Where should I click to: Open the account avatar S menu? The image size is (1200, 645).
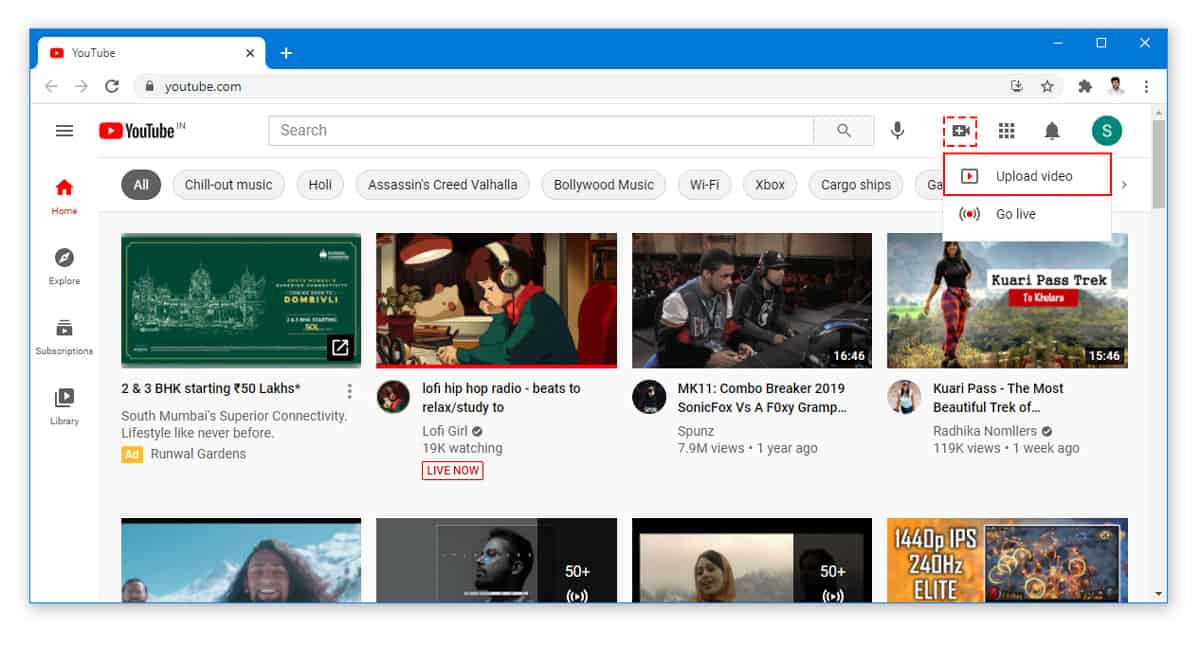[1107, 130]
